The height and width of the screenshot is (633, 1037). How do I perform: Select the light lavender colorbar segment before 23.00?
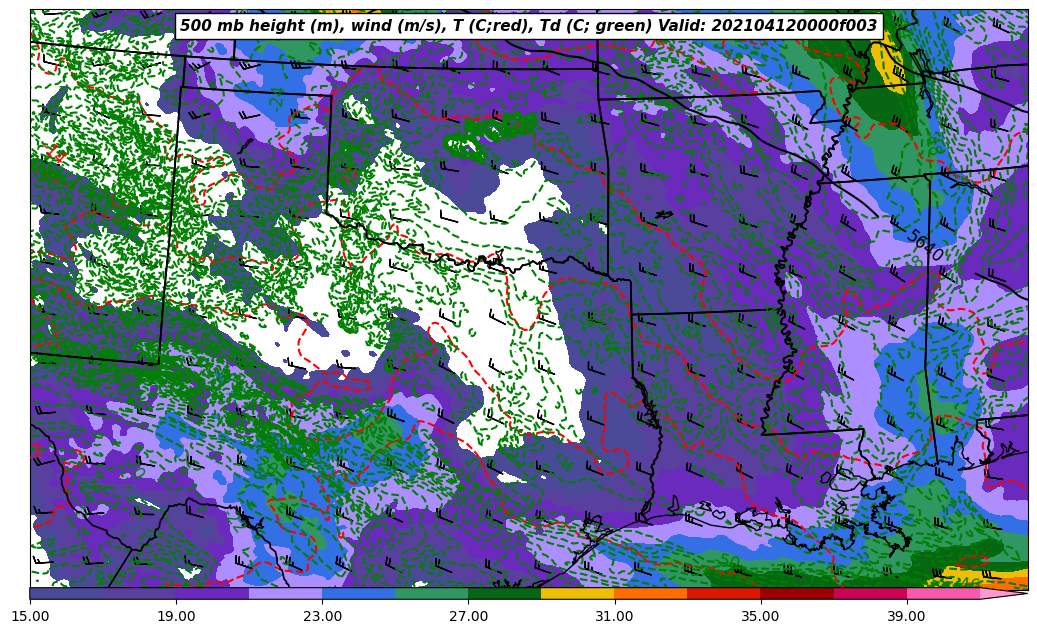pos(286,593)
